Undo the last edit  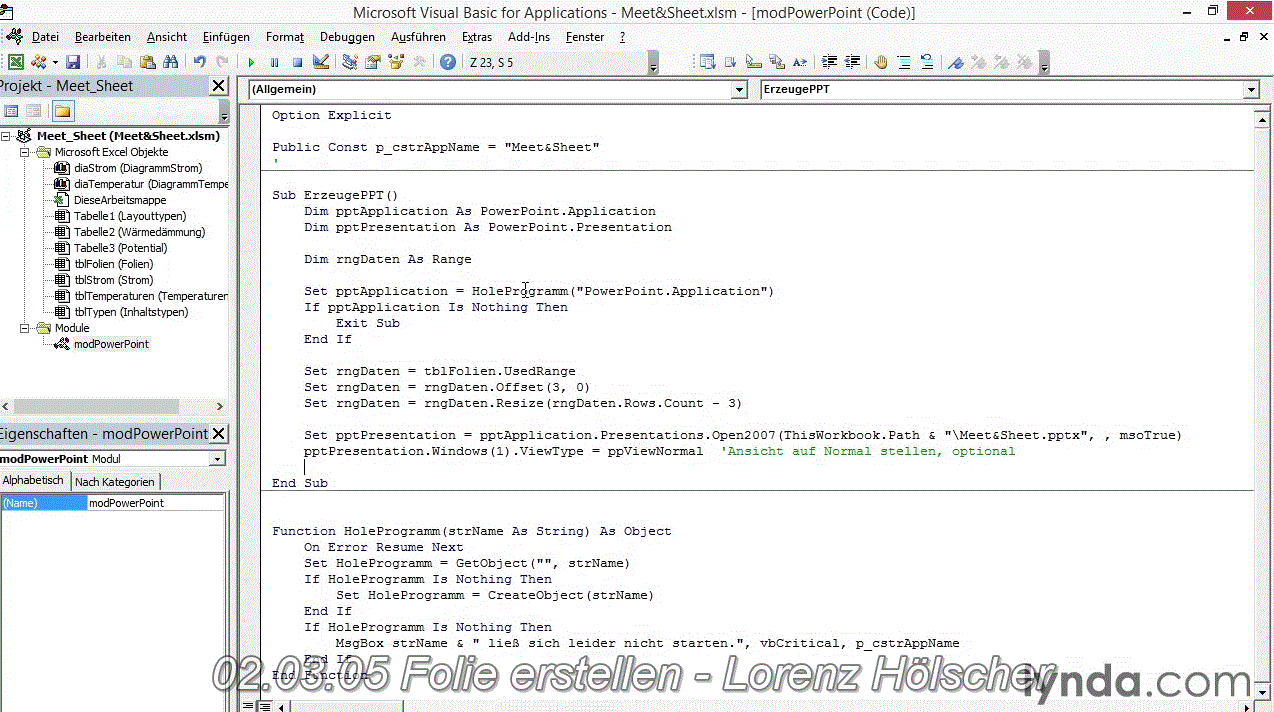[x=199, y=62]
